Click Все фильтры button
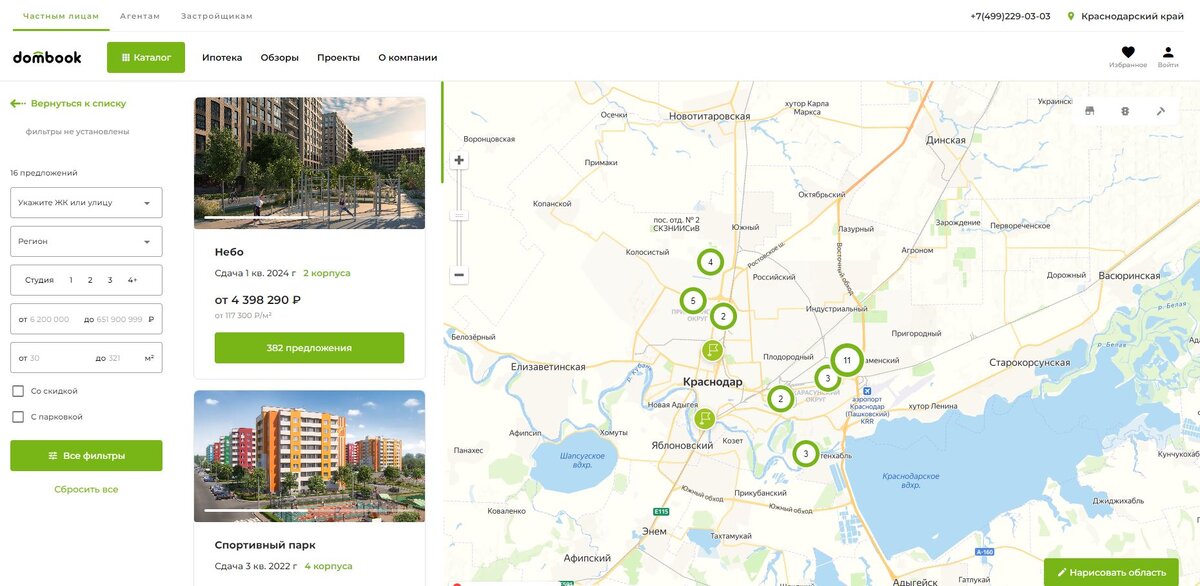This screenshot has width=1200, height=586. (x=86, y=456)
